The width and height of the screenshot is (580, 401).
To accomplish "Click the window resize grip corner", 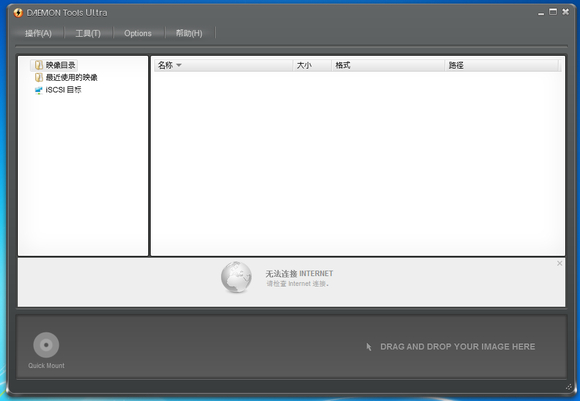I will click(569, 387).
